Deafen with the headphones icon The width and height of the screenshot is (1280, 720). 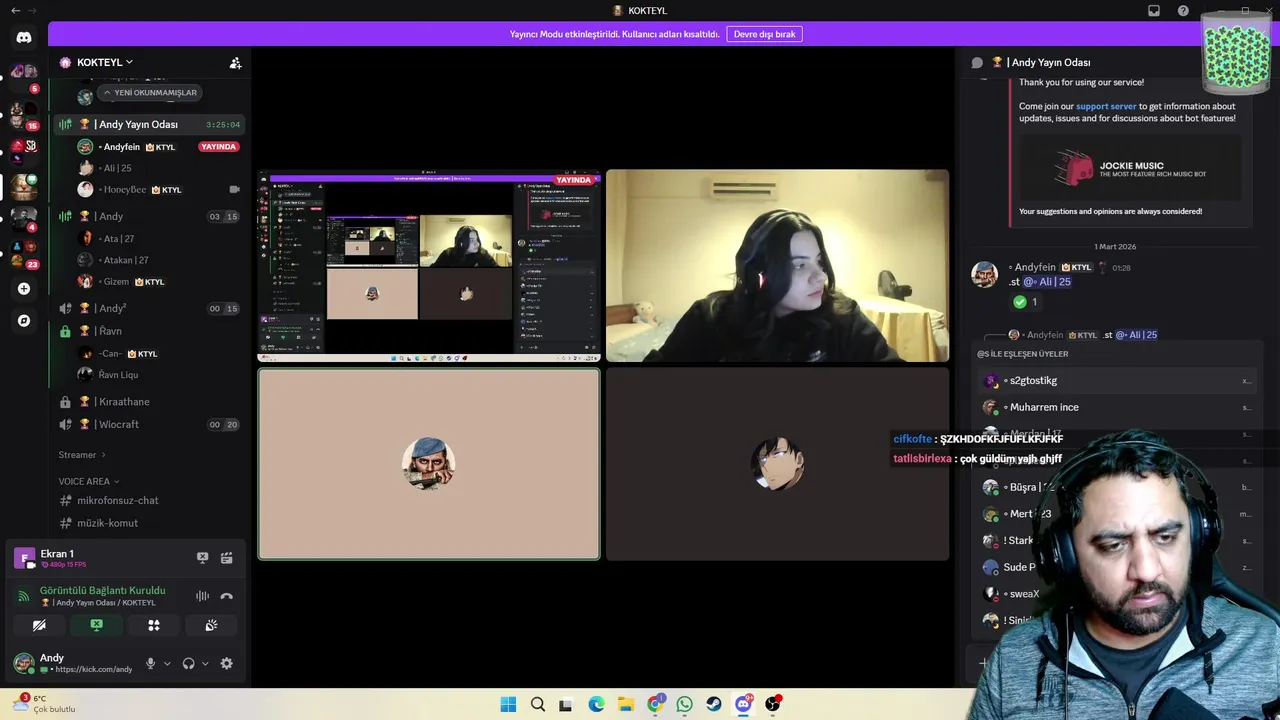188,663
